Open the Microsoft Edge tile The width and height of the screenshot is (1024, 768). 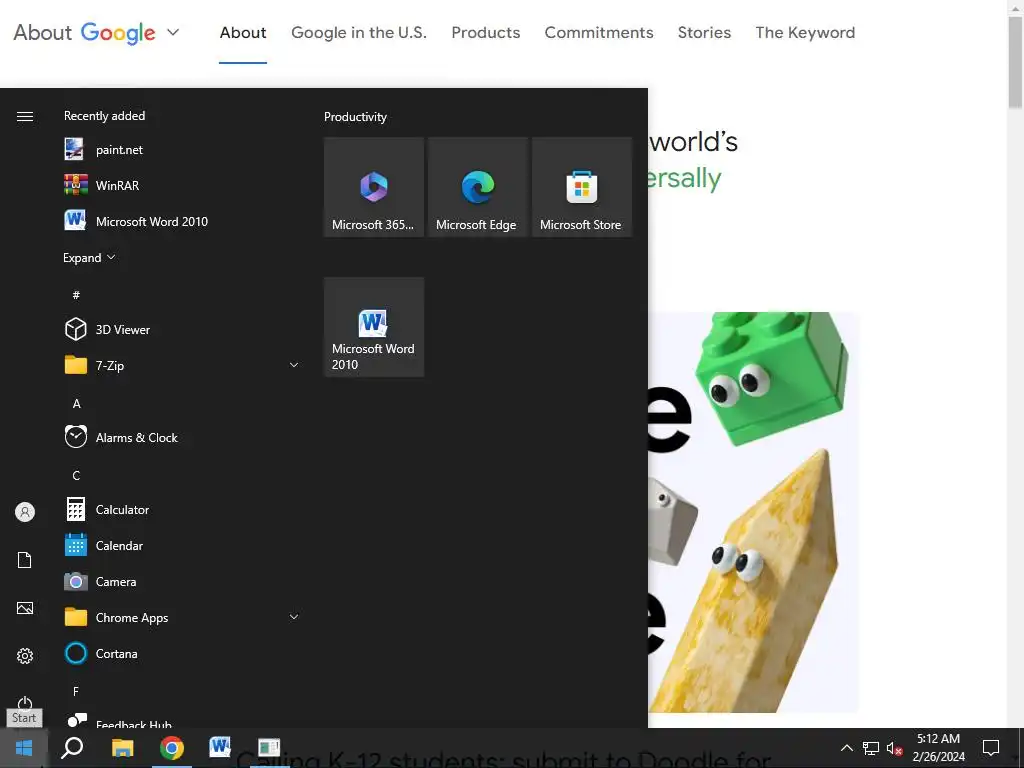[477, 187]
